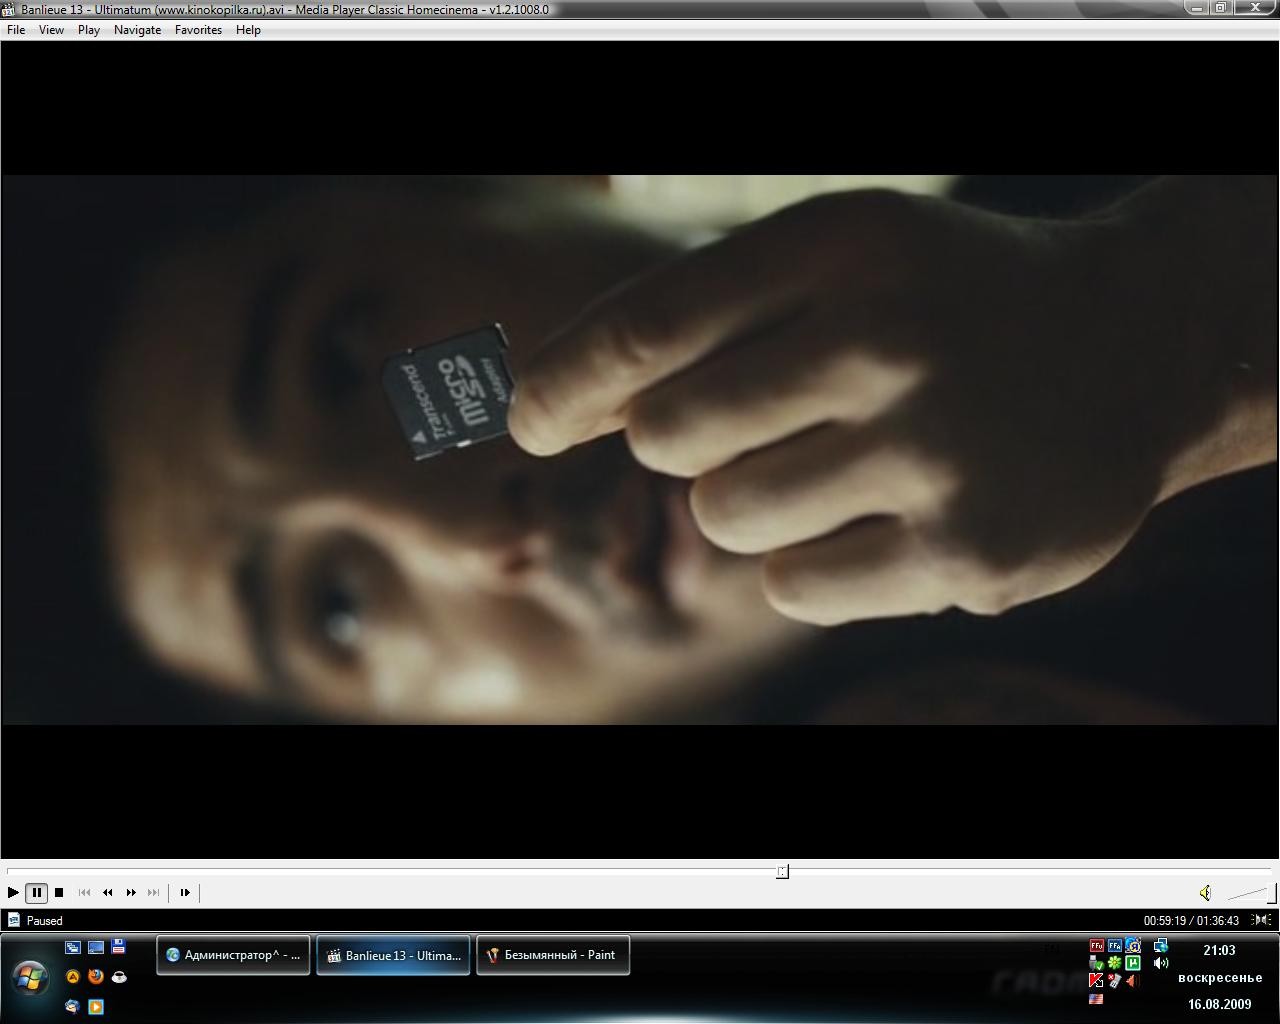Skip back to the previous file
Image resolution: width=1280 pixels, height=1024 pixels.
(x=84, y=892)
